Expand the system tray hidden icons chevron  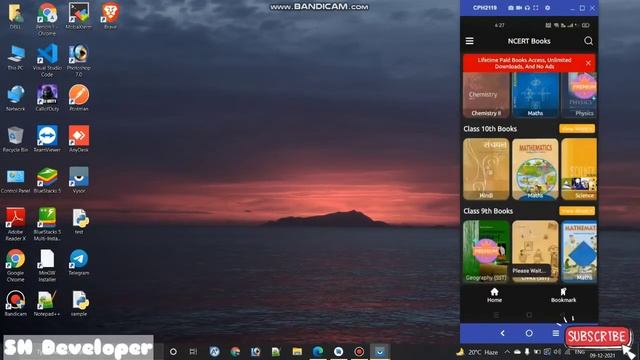507,351
